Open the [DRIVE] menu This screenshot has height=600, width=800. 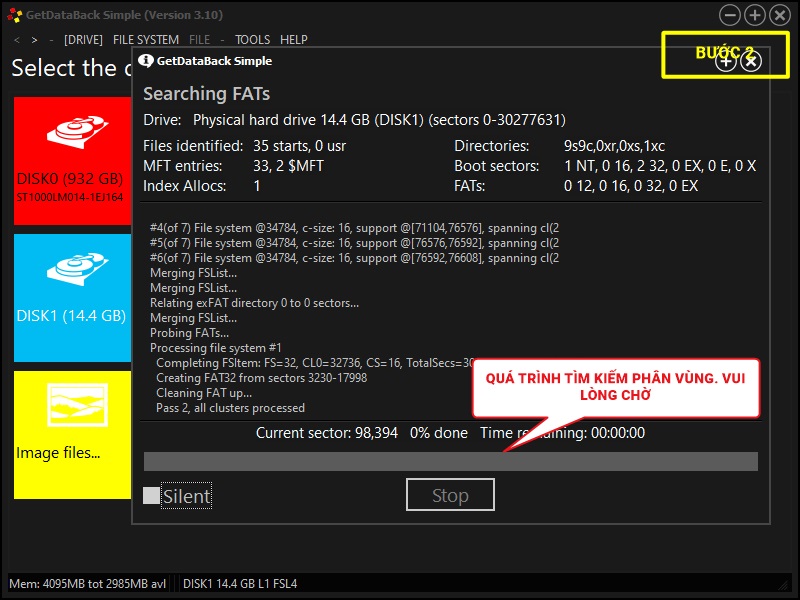click(x=83, y=40)
